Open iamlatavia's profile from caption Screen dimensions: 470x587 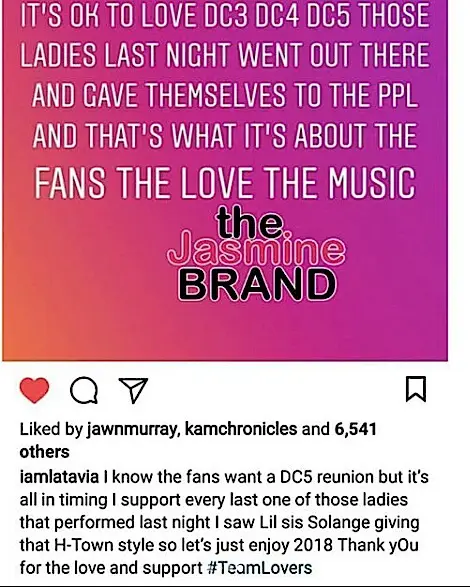click(x=59, y=477)
